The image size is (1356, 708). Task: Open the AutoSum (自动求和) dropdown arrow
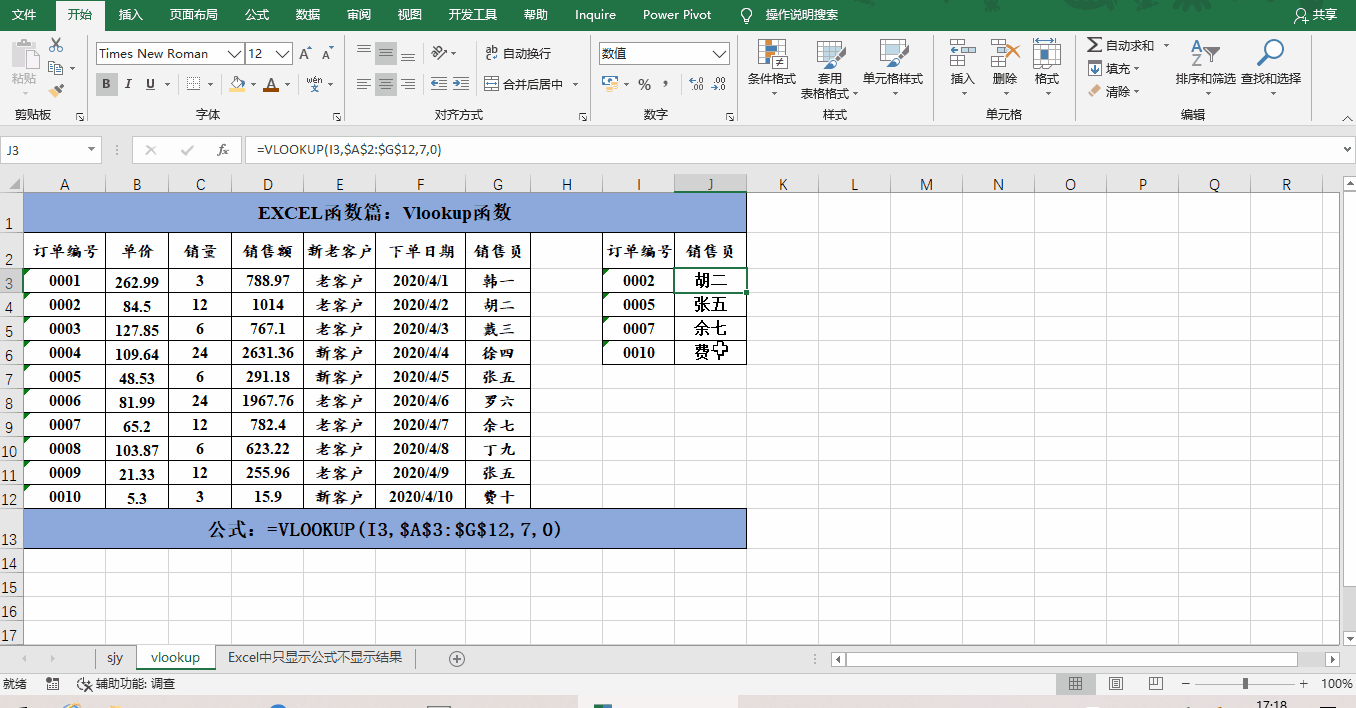point(1164,46)
